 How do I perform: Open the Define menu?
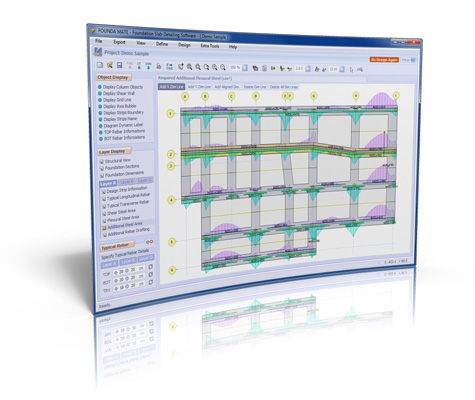[162, 44]
